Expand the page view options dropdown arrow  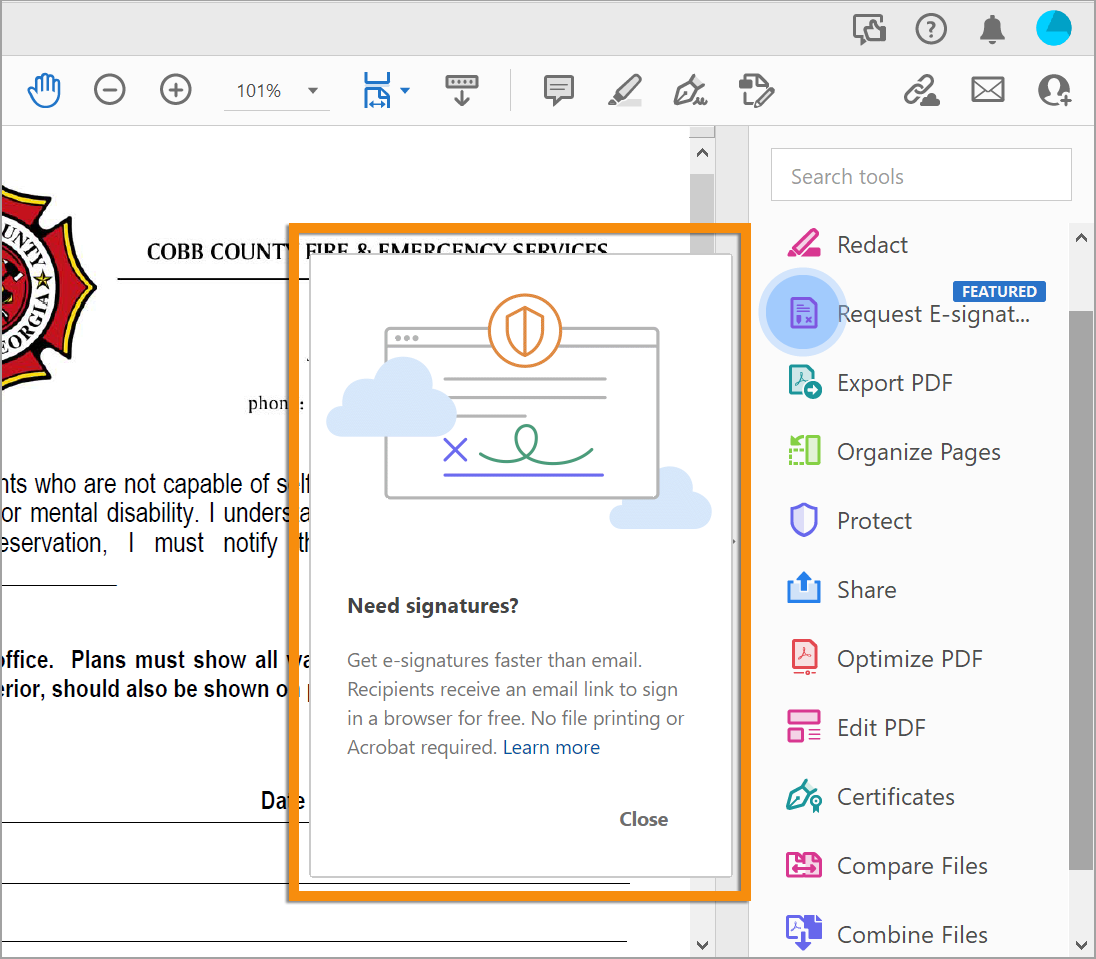404,90
